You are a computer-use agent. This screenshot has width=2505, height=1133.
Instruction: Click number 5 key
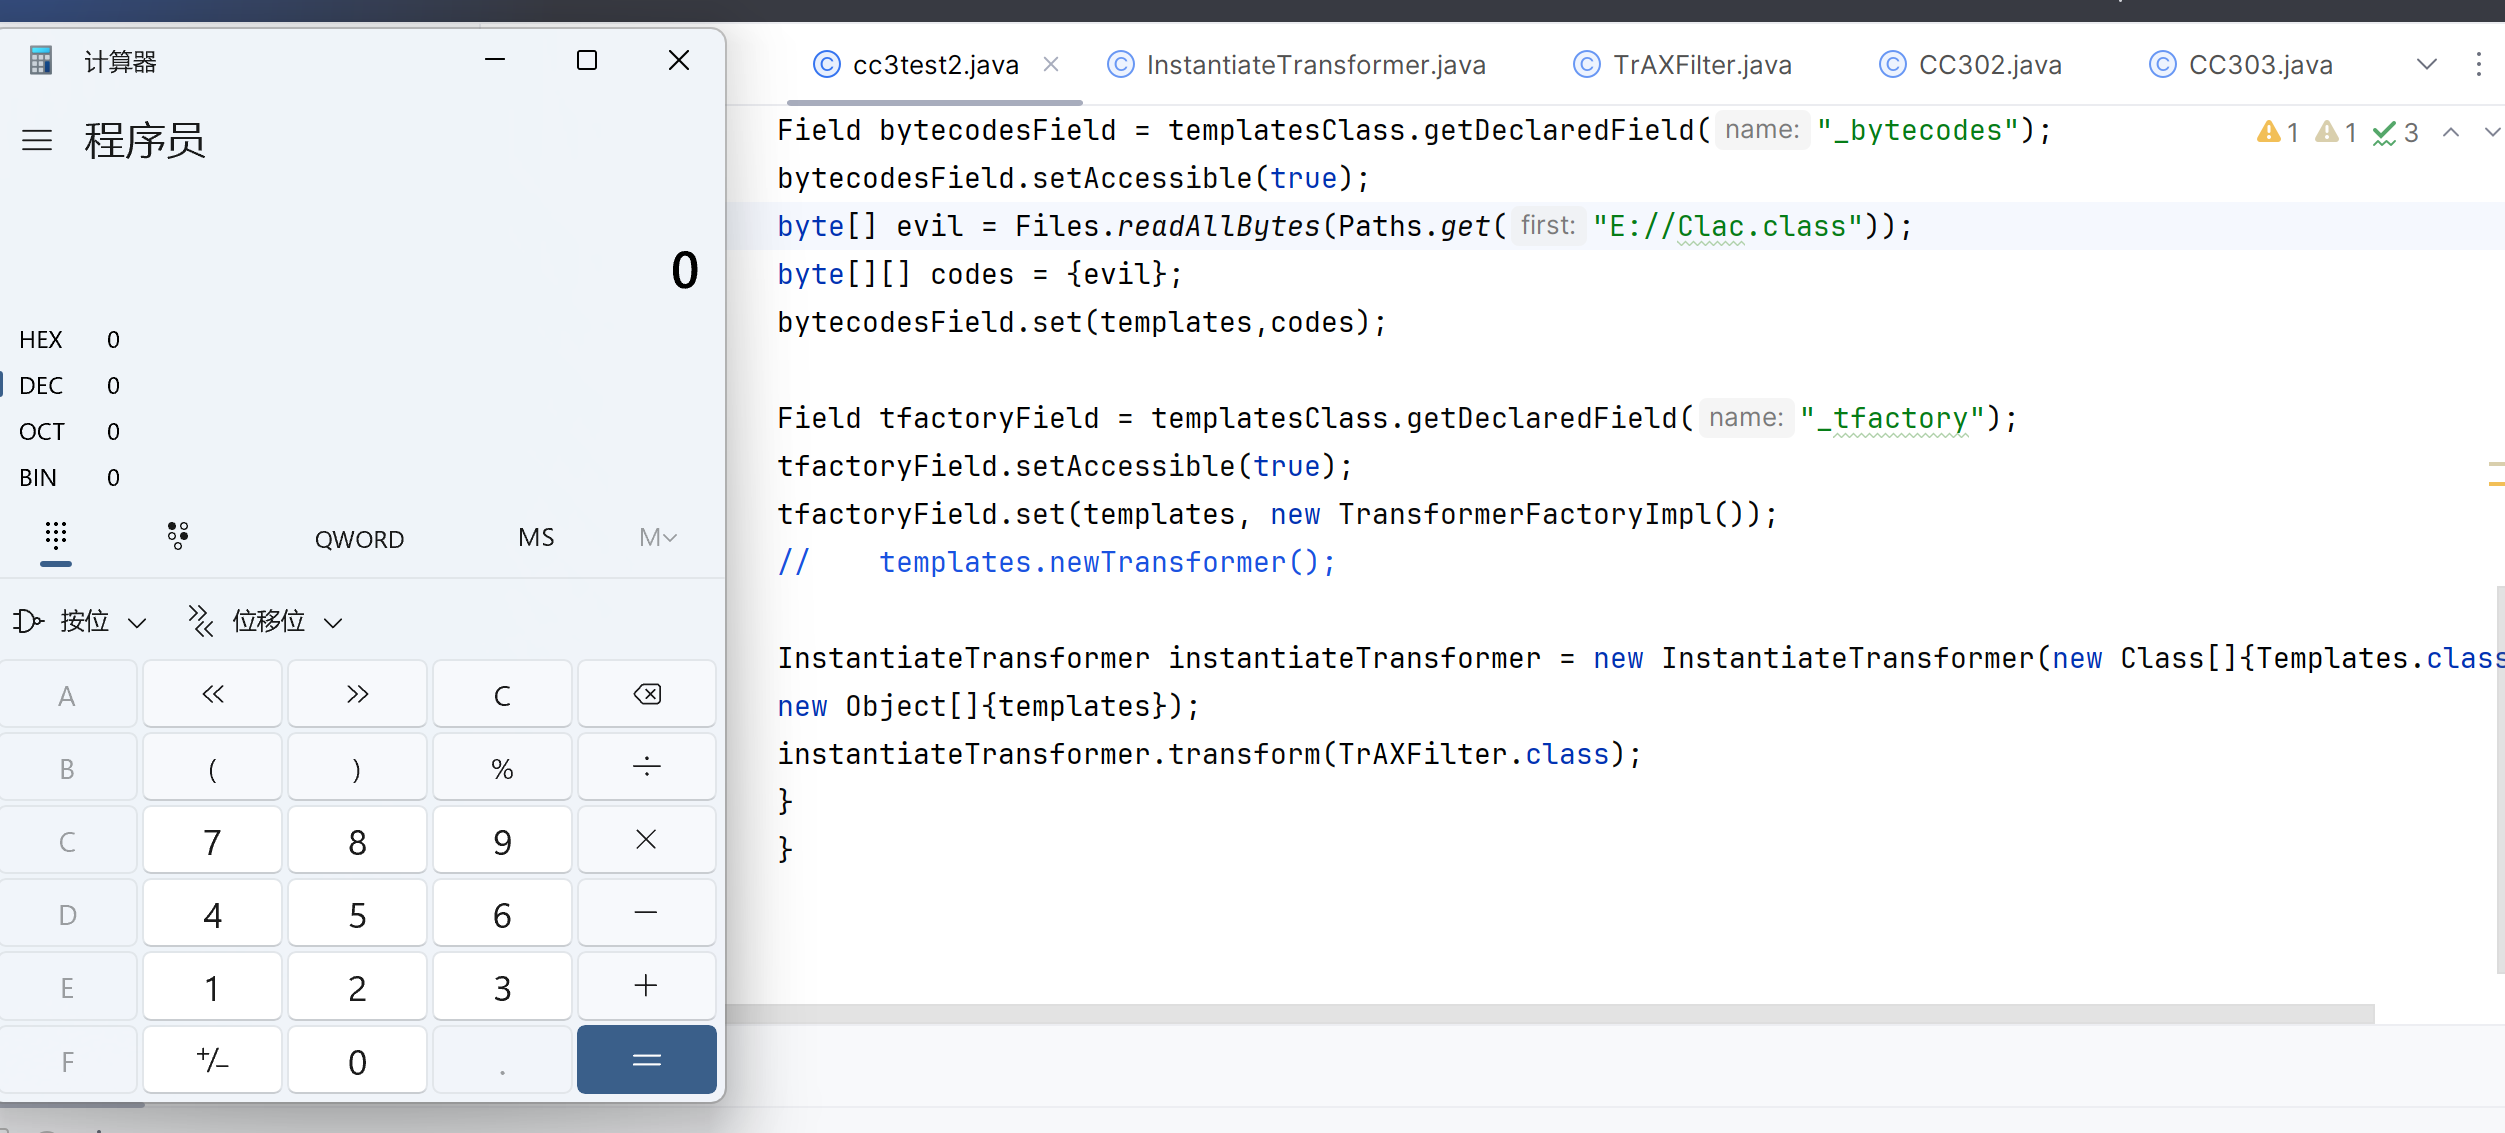(x=357, y=913)
